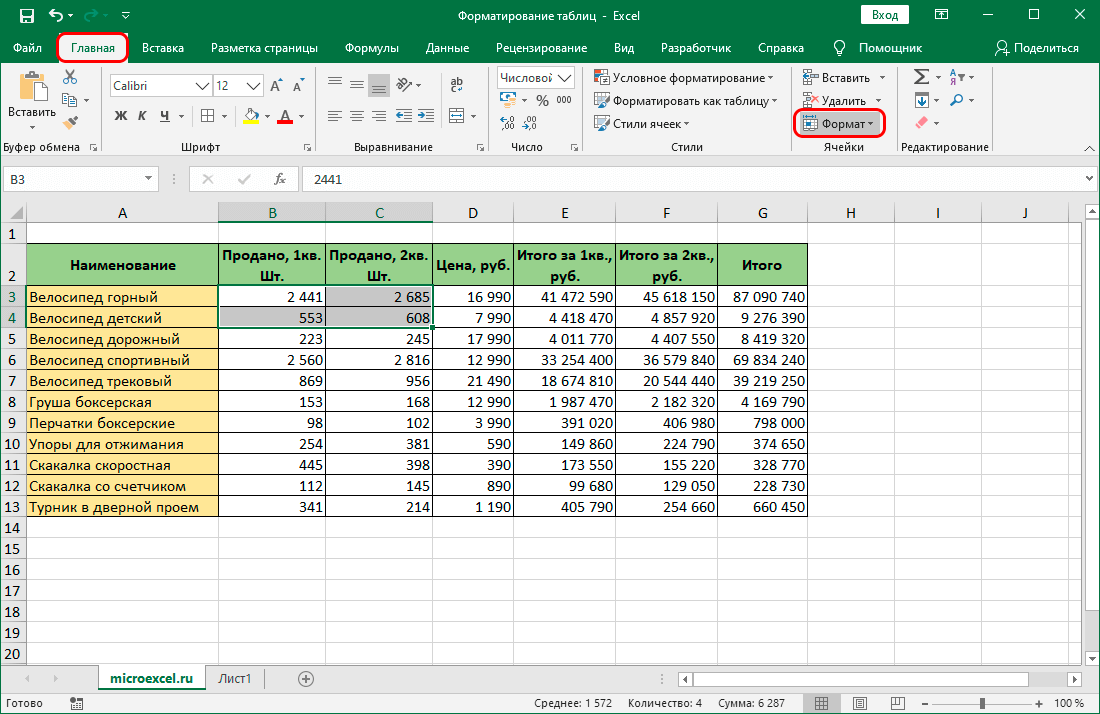Screen dimensions: 1100x714
Task: Toggle italic formatting (К)
Action: click(x=143, y=116)
